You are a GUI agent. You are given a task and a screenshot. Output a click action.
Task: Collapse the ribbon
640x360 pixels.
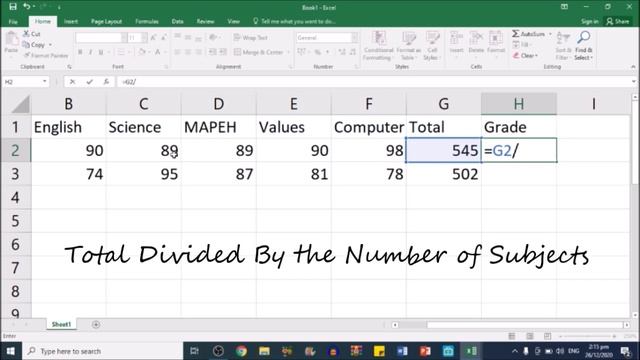click(633, 67)
